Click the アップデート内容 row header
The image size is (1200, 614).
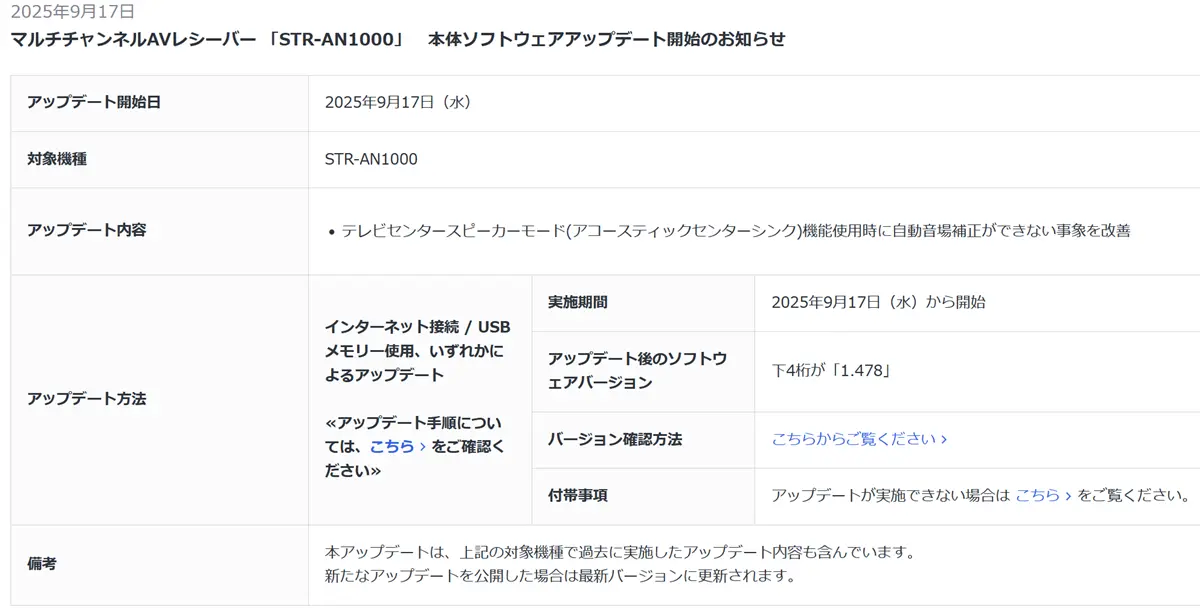click(x=159, y=230)
